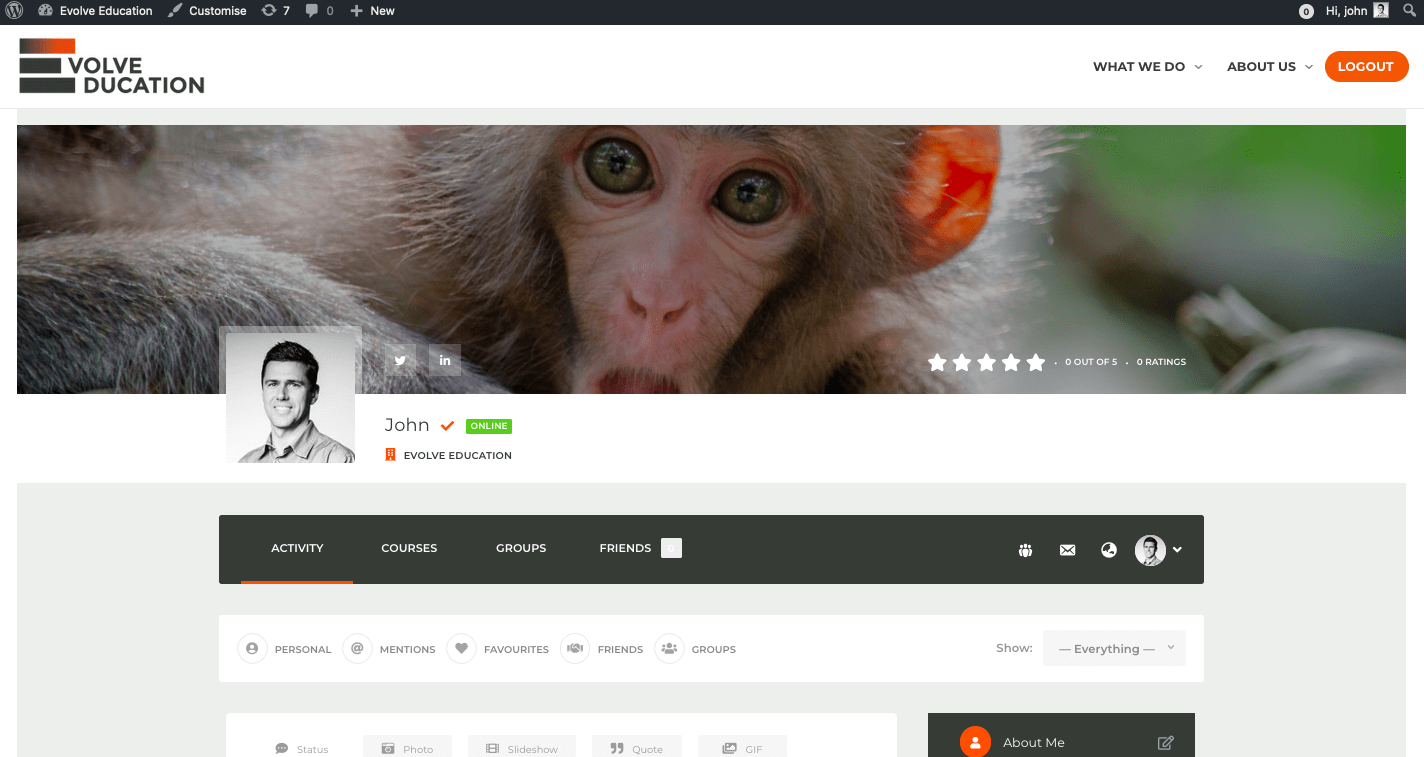Image resolution: width=1424 pixels, height=757 pixels.
Task: Switch to the Activity tab
Action: point(297,548)
